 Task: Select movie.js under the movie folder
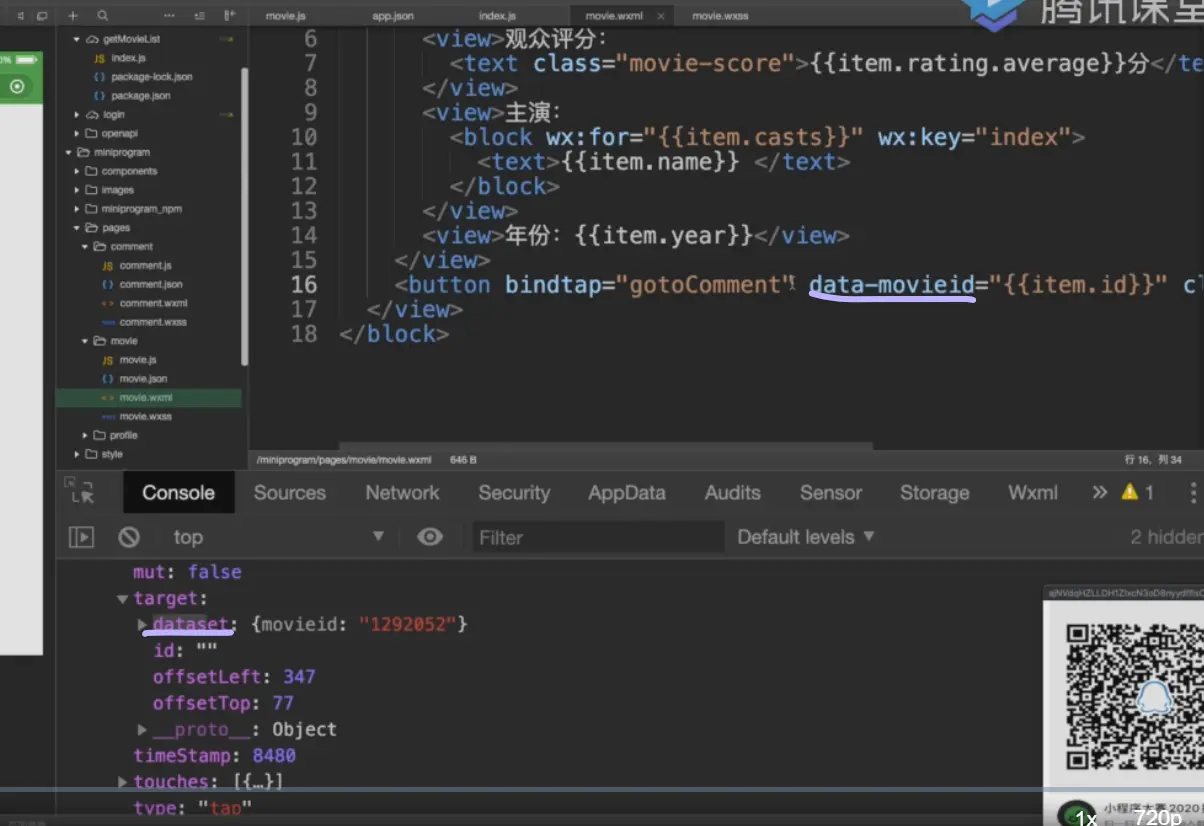pyautogui.click(x=137, y=360)
